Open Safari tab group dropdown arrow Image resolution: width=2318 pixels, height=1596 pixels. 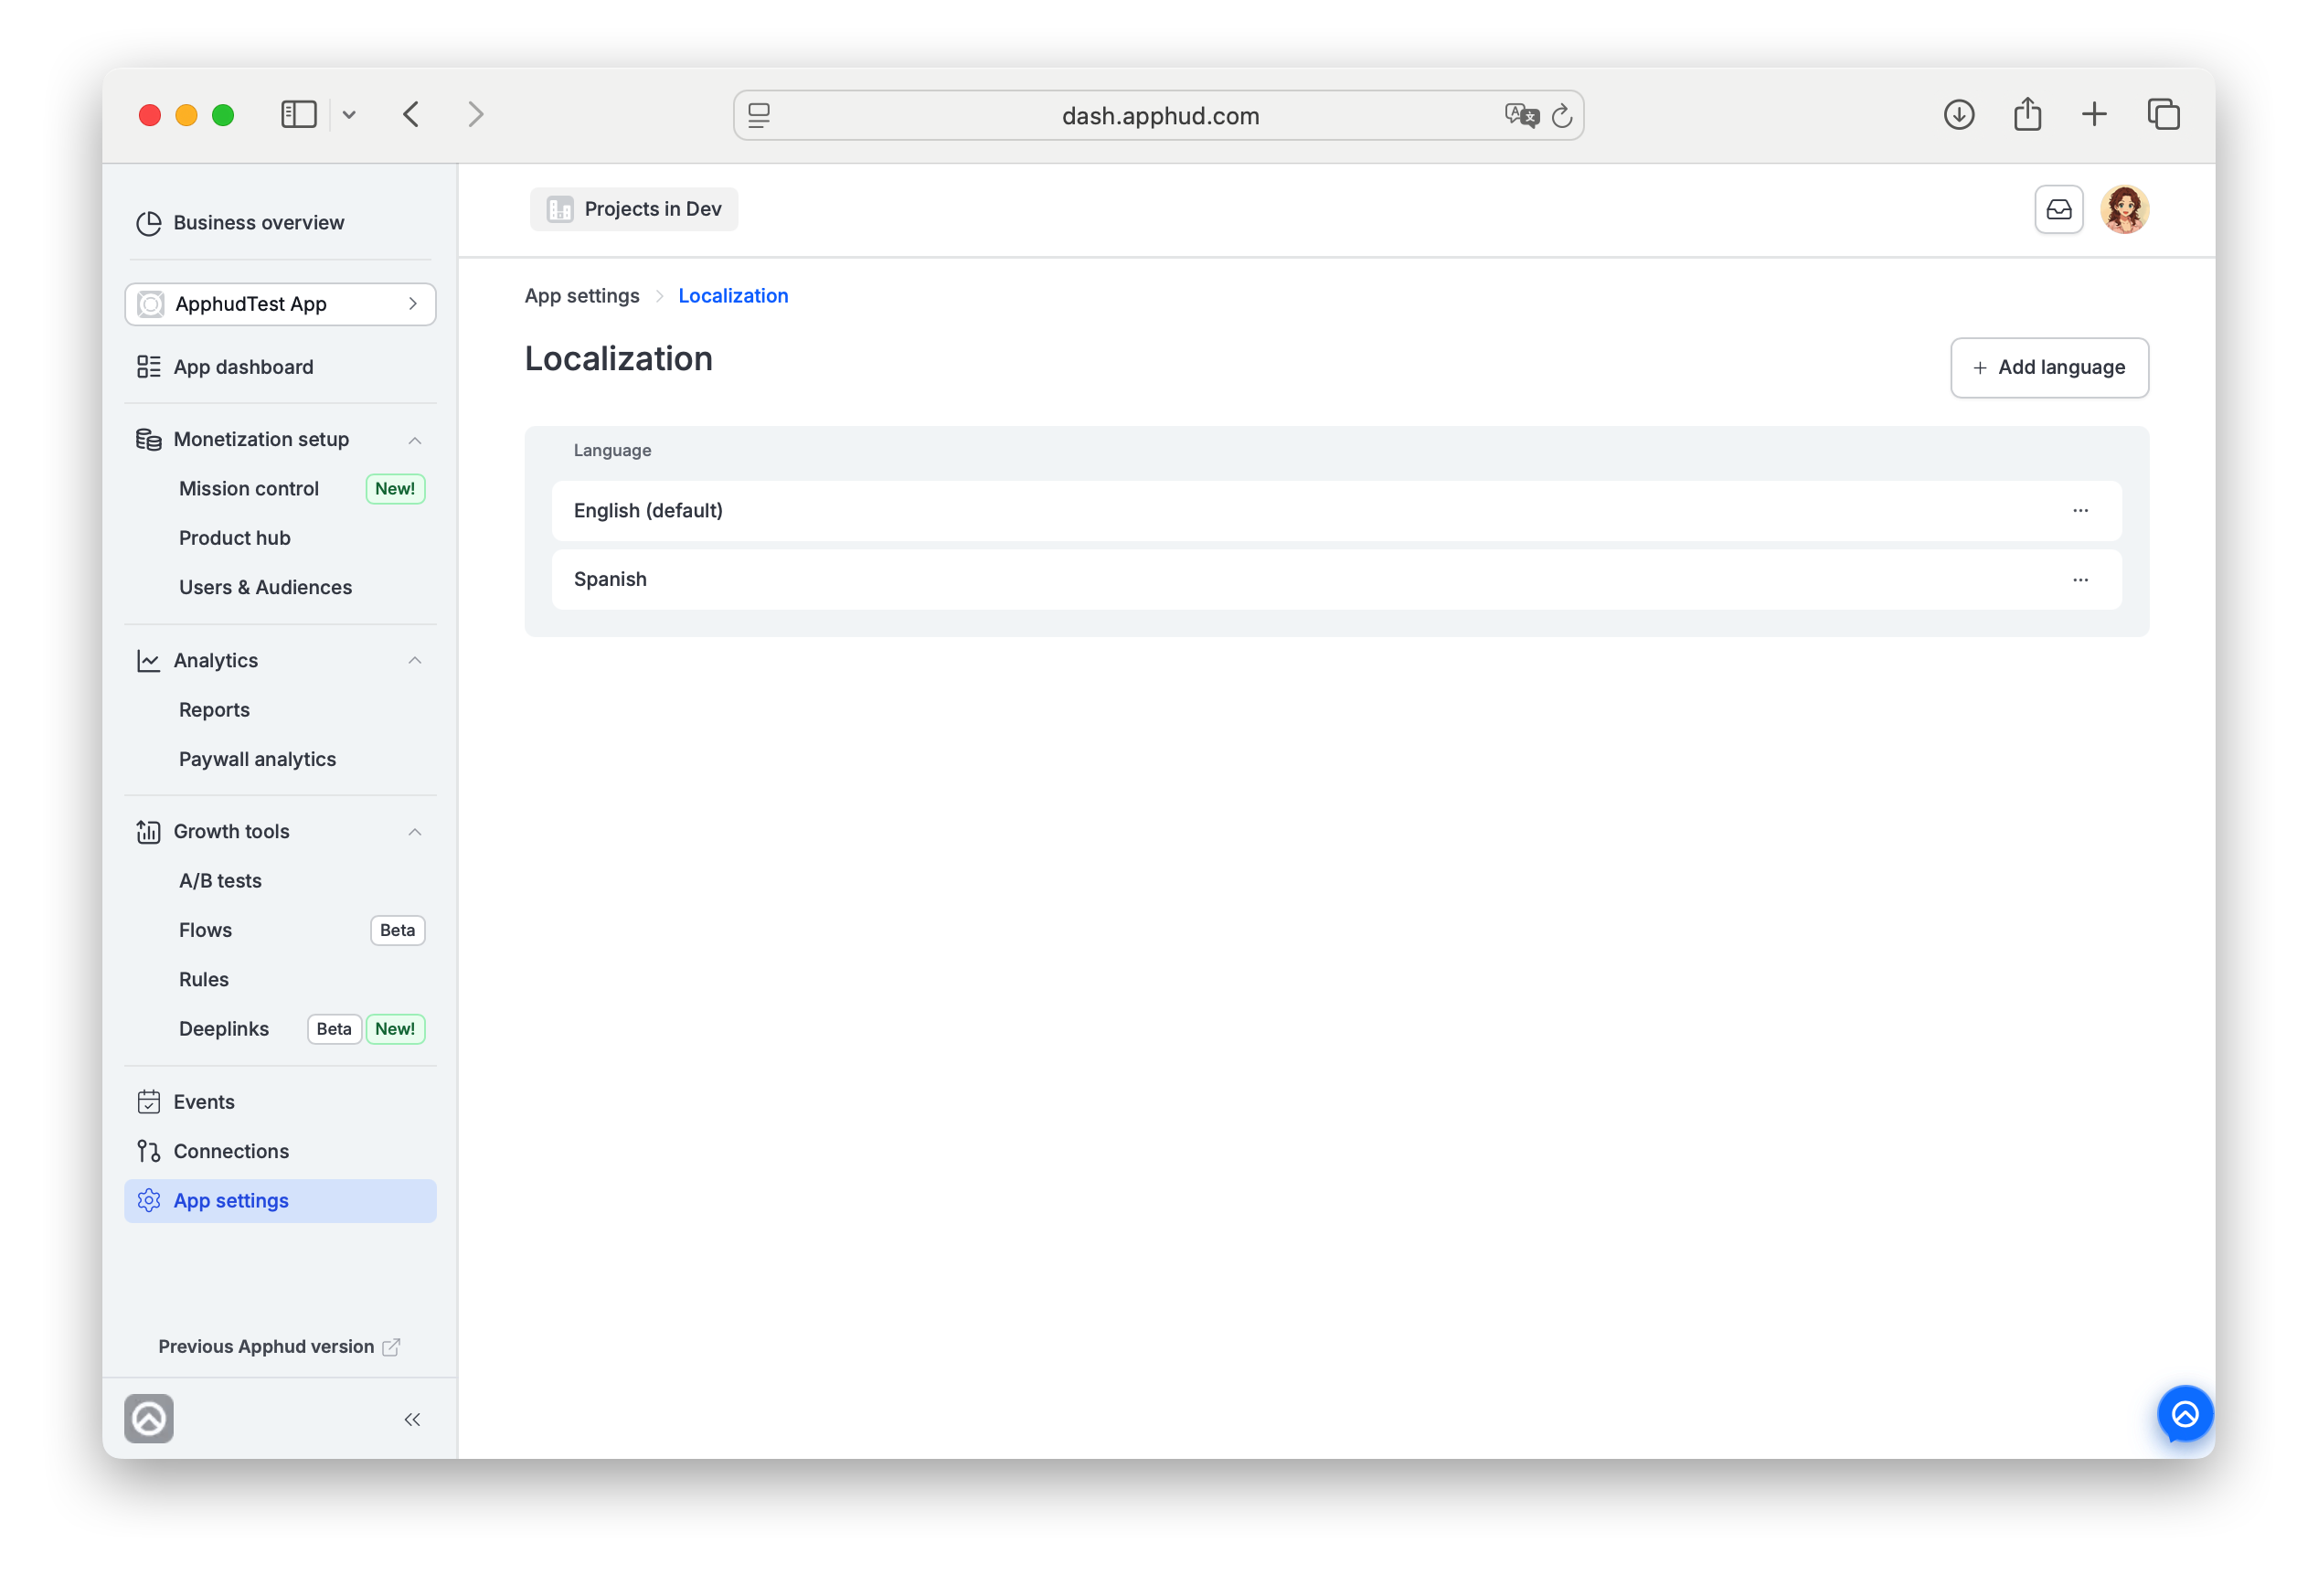pyautogui.click(x=349, y=115)
